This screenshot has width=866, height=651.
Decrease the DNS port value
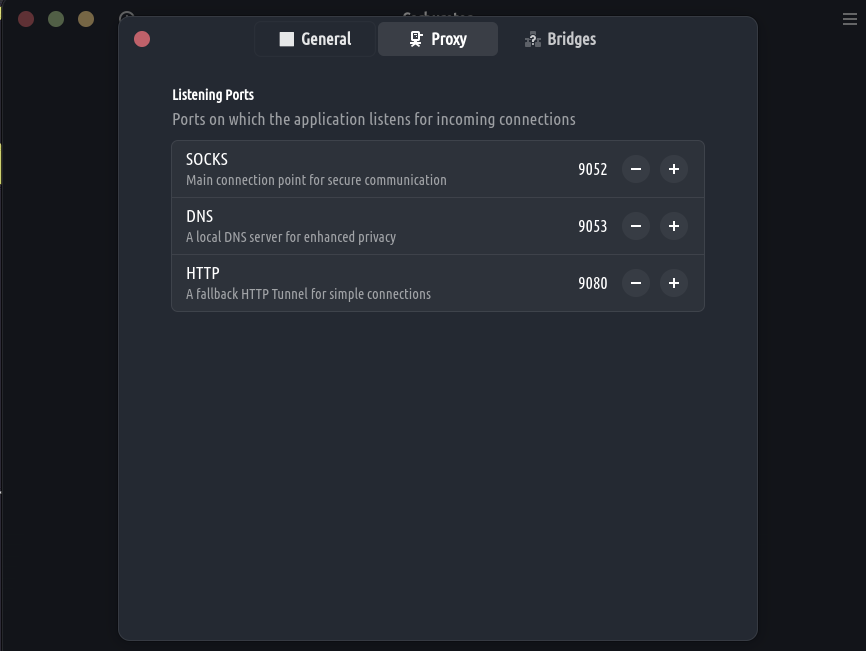[636, 226]
